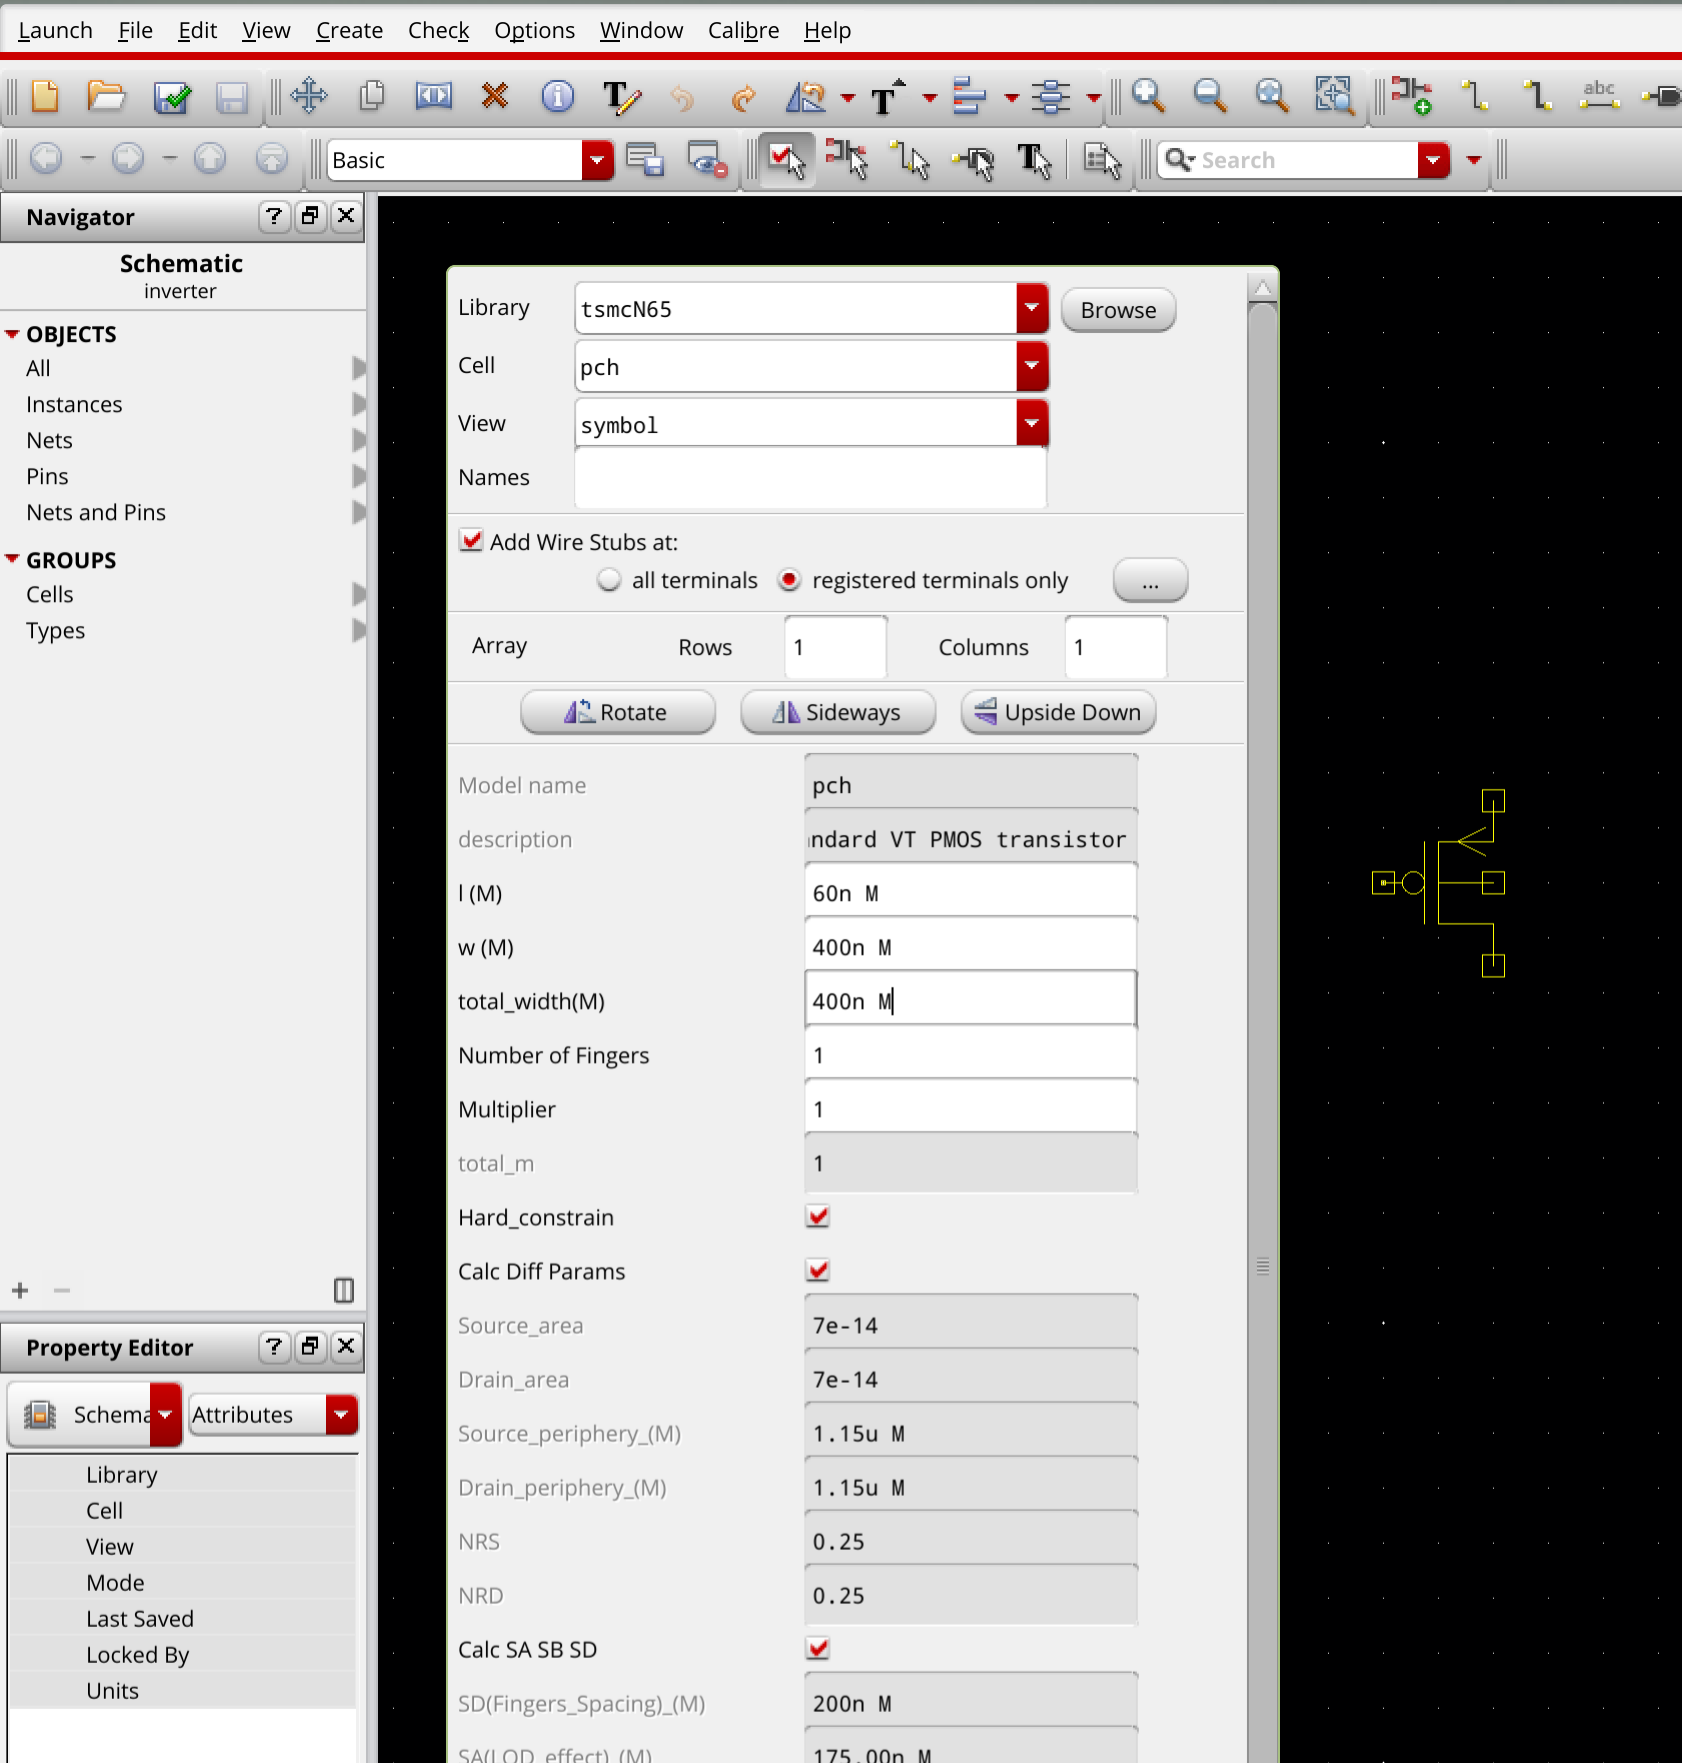Open the Create menu
1682x1763 pixels.
click(349, 30)
